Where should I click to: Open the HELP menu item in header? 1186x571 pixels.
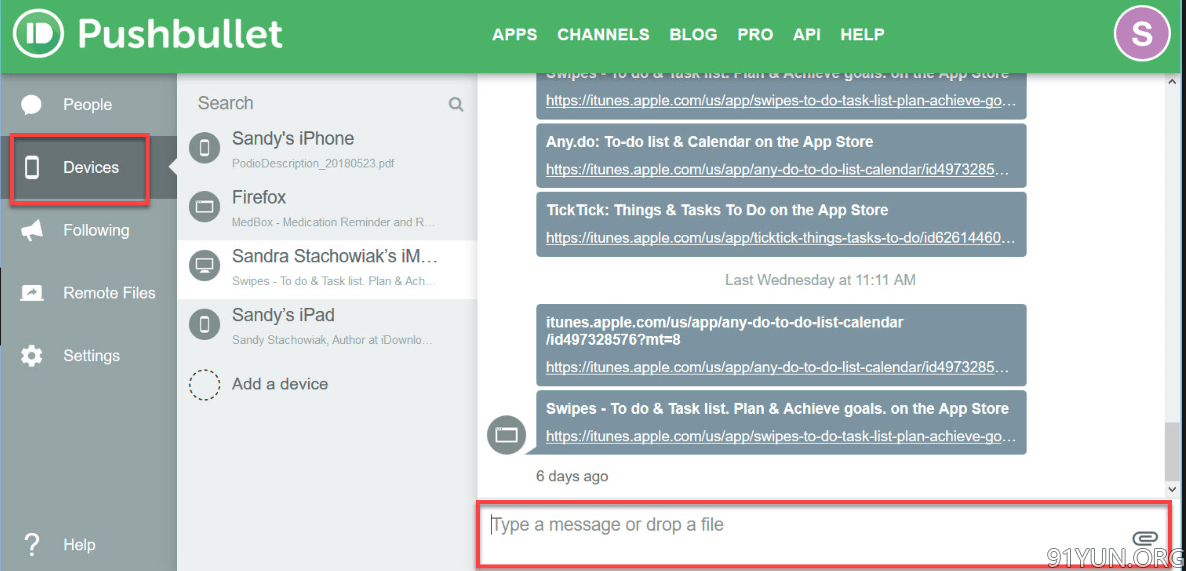862,35
